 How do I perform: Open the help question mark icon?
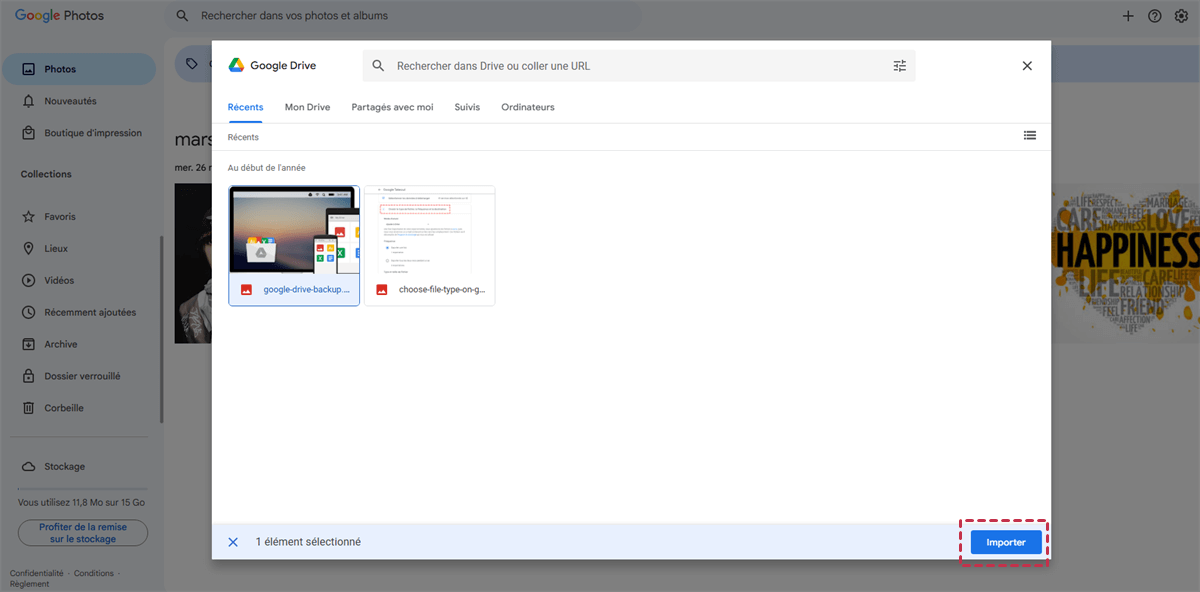tap(1154, 16)
